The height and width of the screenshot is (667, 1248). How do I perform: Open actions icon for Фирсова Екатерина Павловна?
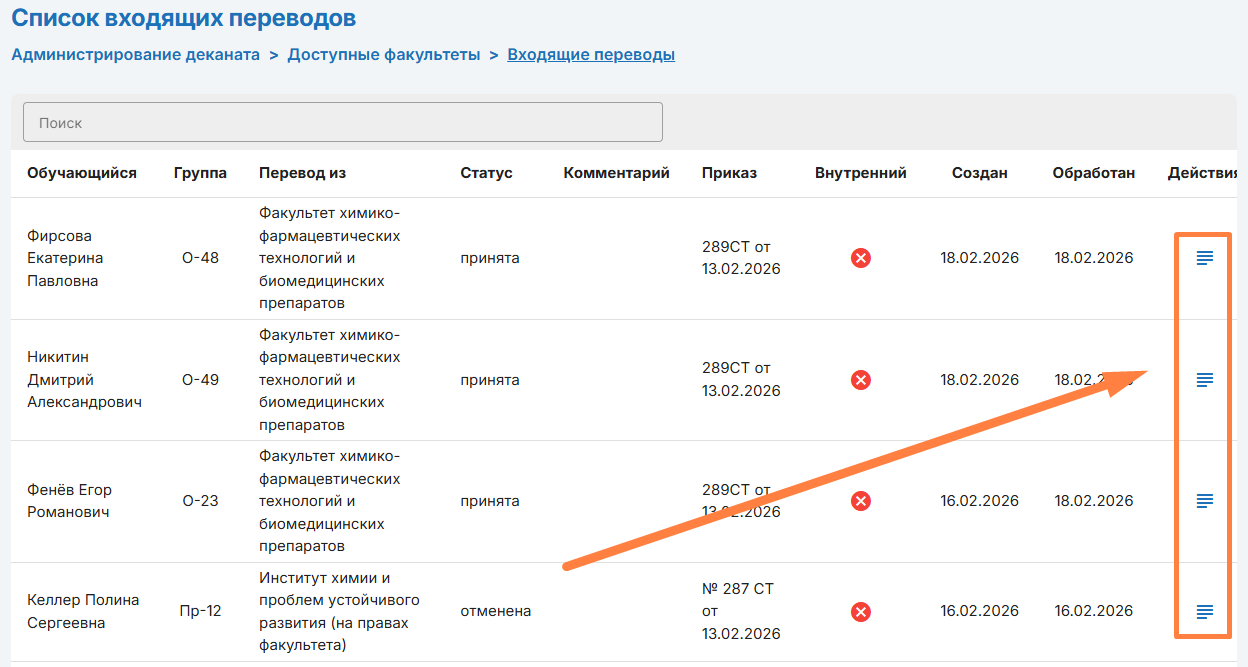1205,258
